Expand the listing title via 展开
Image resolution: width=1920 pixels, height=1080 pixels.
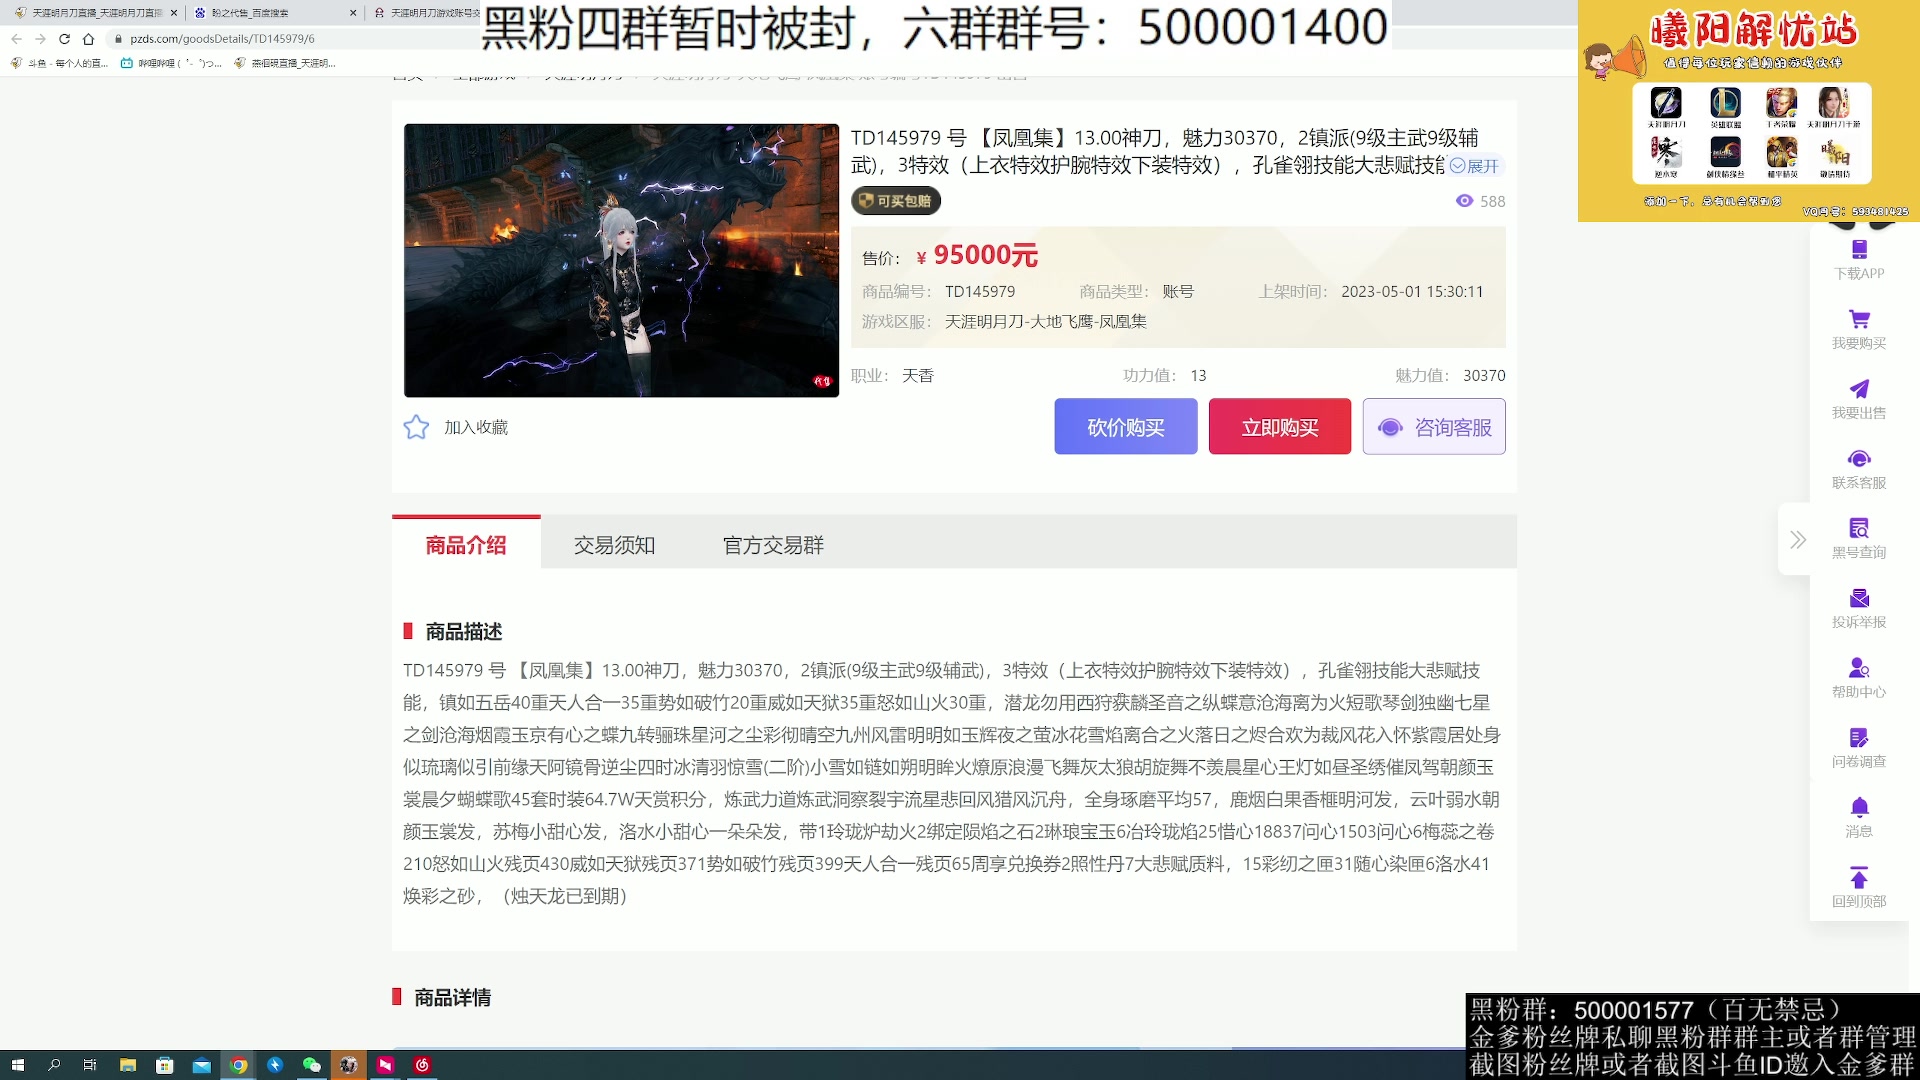[x=1477, y=167]
